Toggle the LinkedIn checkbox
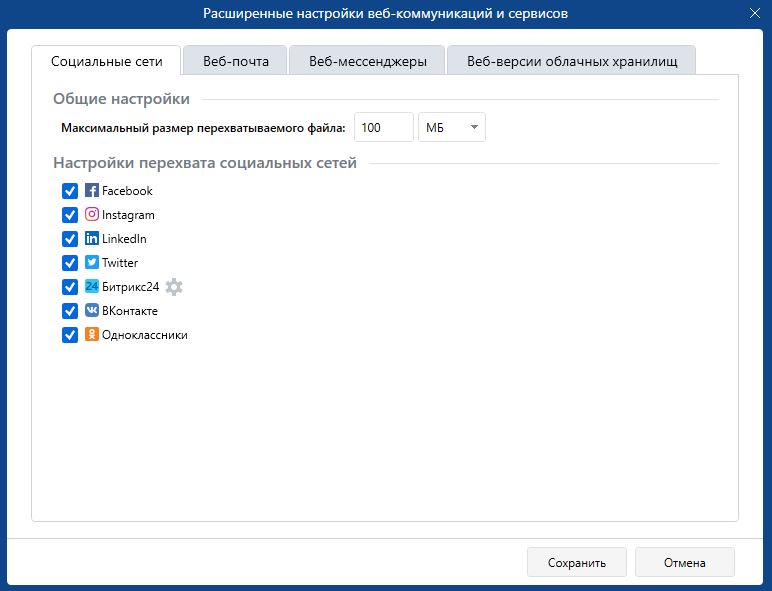This screenshot has height=591, width=772. tap(70, 239)
